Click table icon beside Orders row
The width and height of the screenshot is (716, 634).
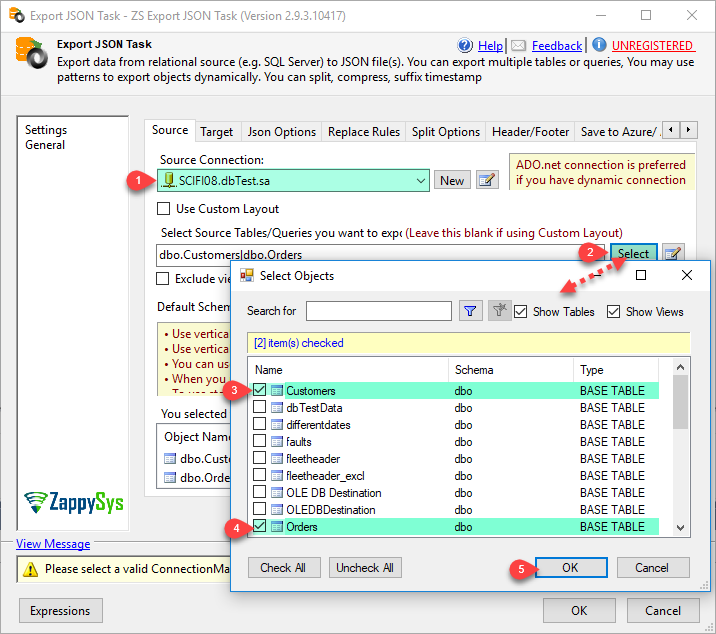276,527
